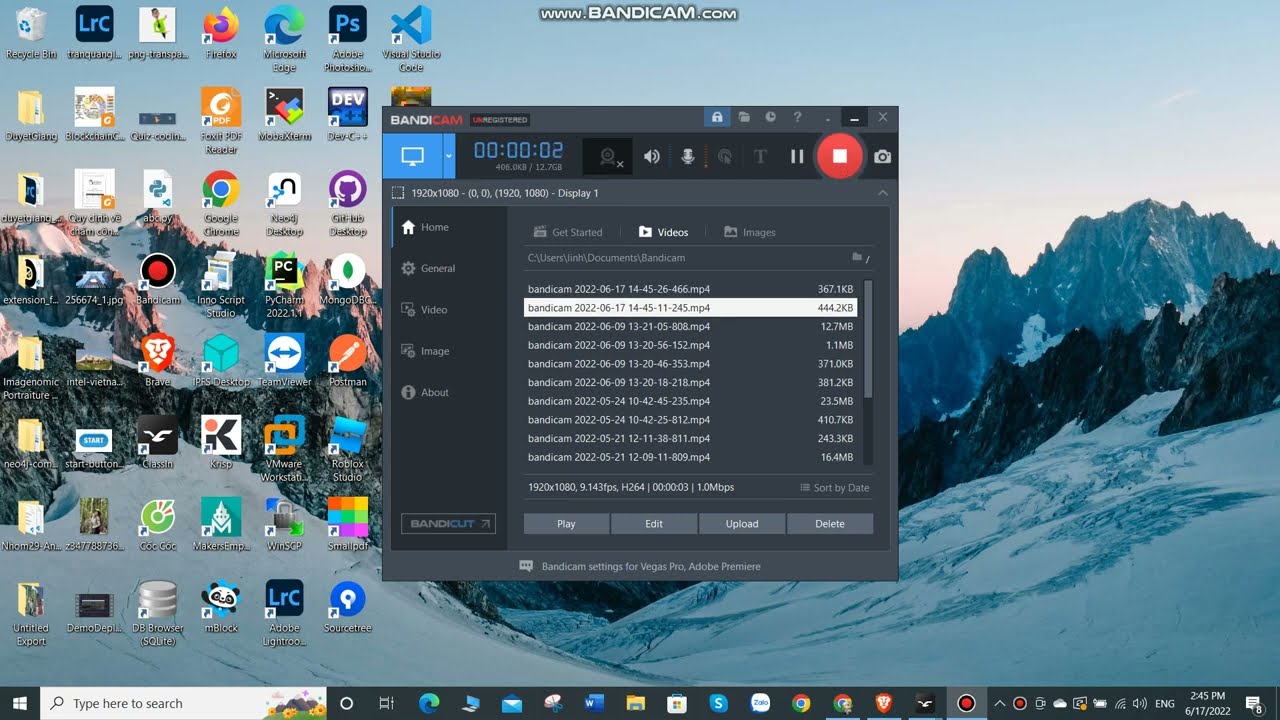Take a screenshot with the camera icon
Image resolution: width=1280 pixels, height=720 pixels.
882,156
